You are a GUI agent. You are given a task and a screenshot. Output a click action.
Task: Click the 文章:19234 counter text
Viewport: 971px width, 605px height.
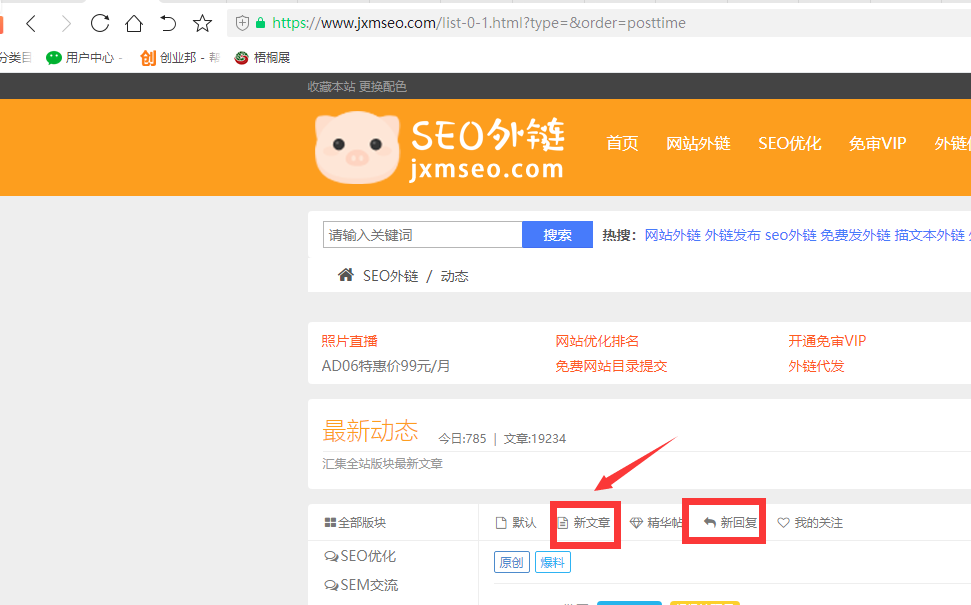[534, 438]
